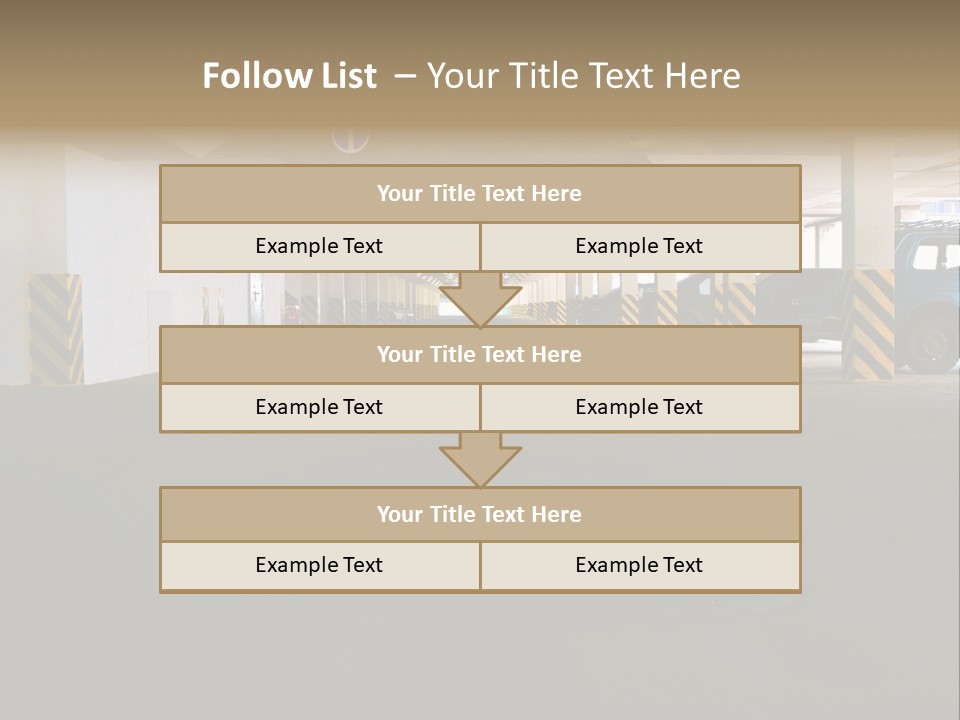Click the round sign above the top block
This screenshot has height=720, width=960.
point(350,141)
